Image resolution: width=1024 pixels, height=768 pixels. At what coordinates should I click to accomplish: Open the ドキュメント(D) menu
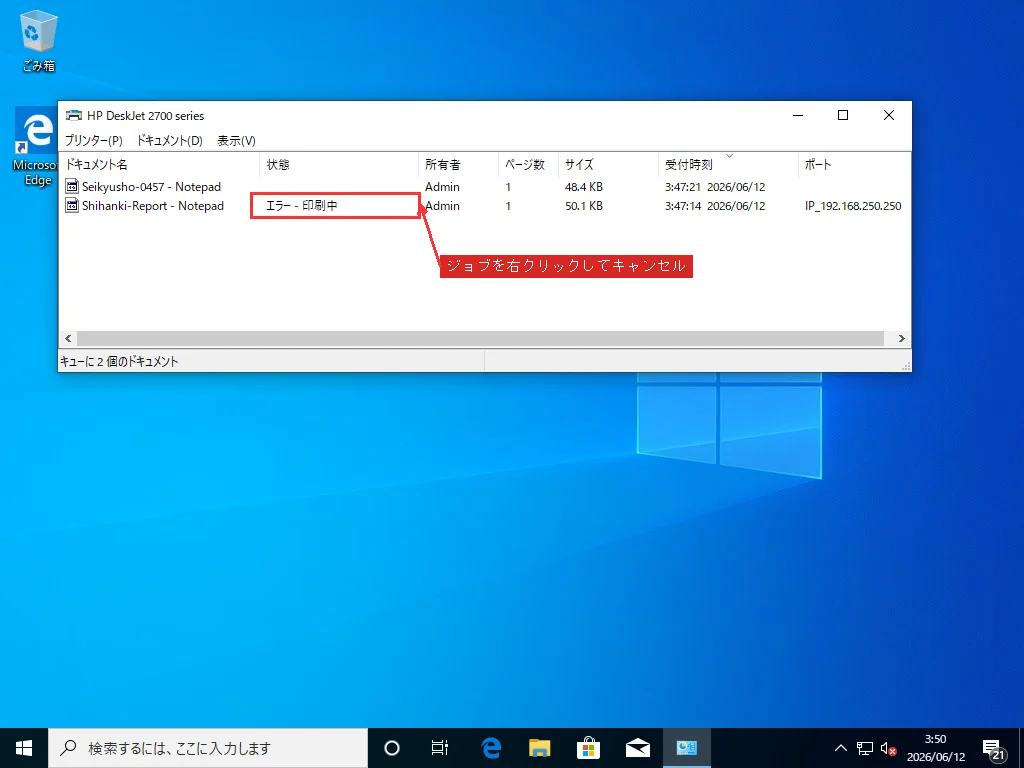click(169, 140)
